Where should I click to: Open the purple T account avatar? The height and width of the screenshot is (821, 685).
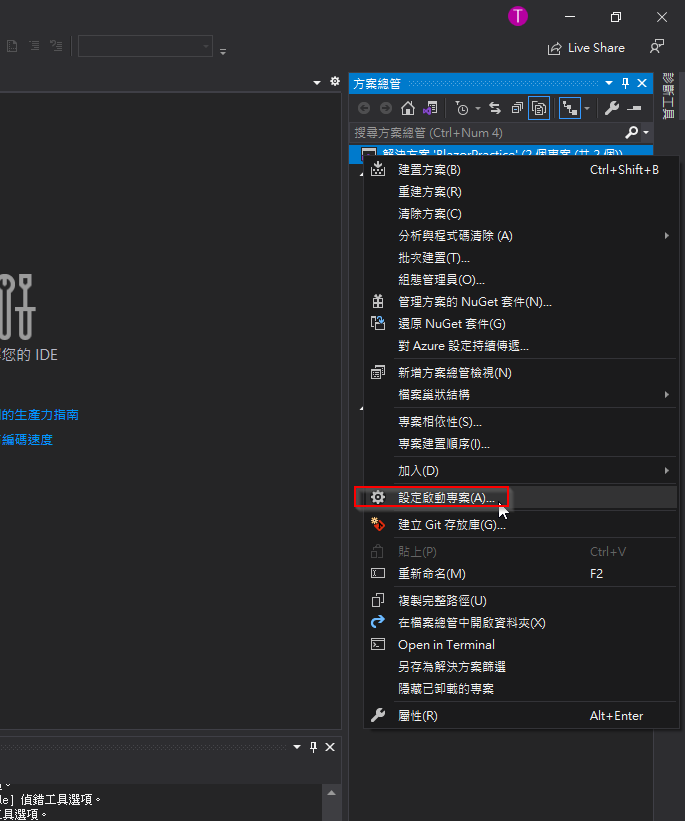tap(518, 16)
